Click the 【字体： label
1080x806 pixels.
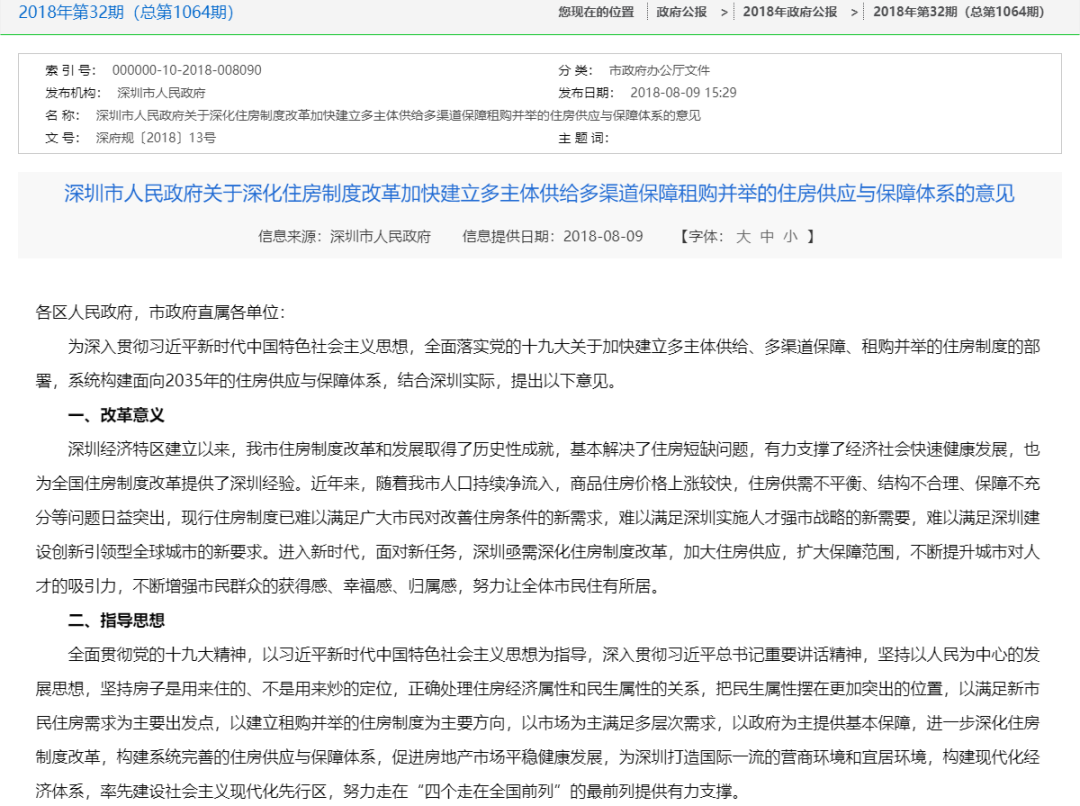702,236
